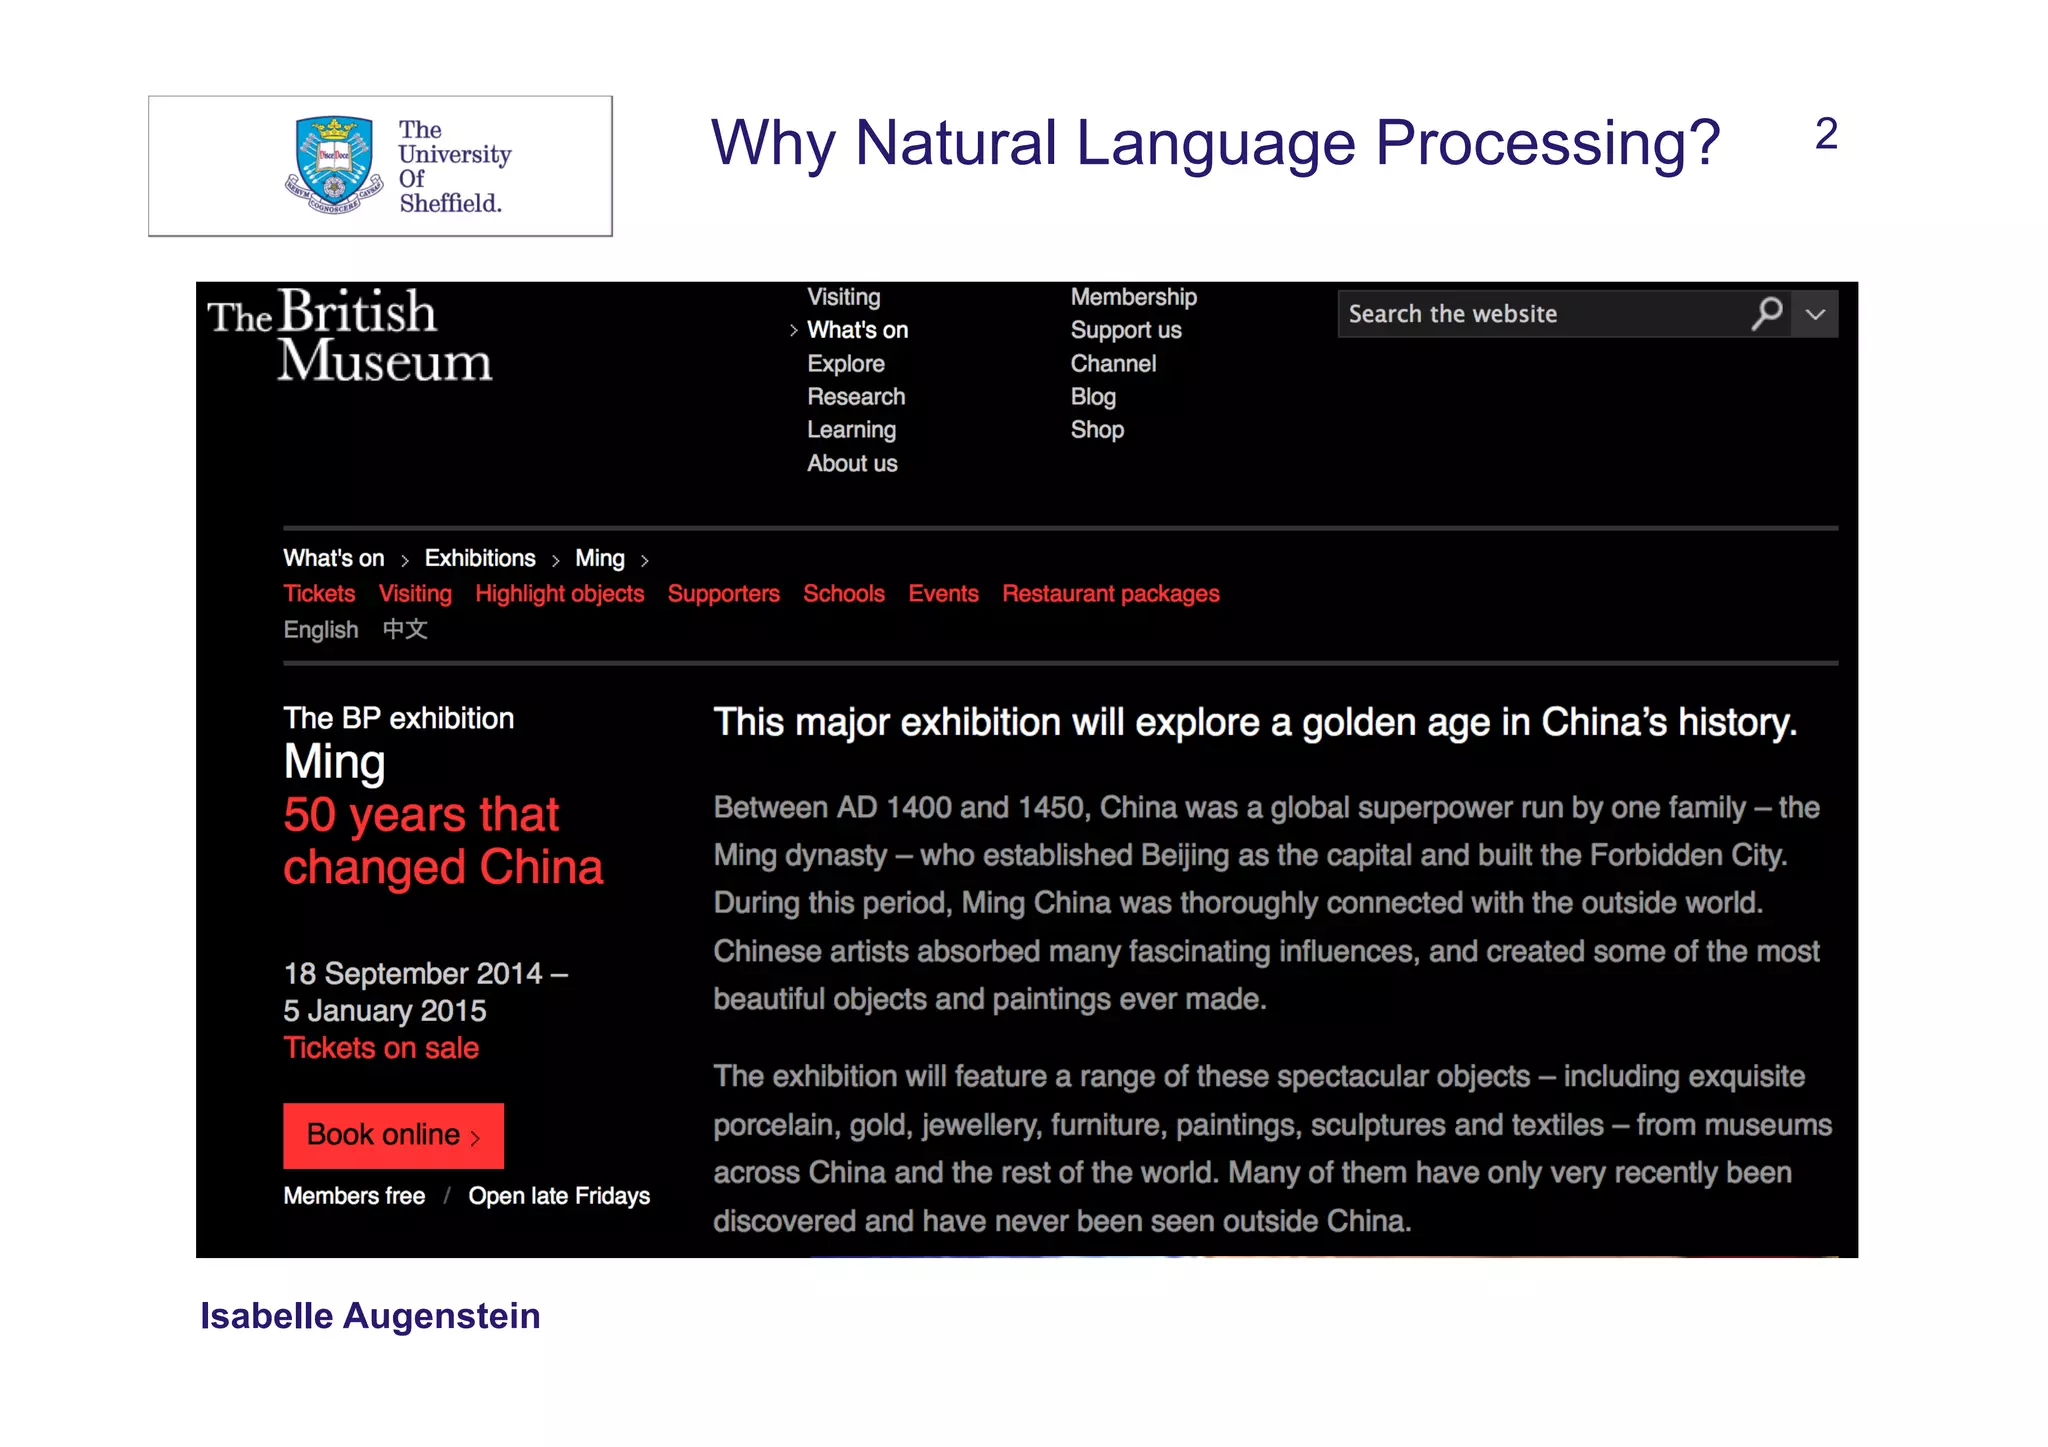Select the What's on menu item
This screenshot has height=1447, width=2048.
coord(857,330)
